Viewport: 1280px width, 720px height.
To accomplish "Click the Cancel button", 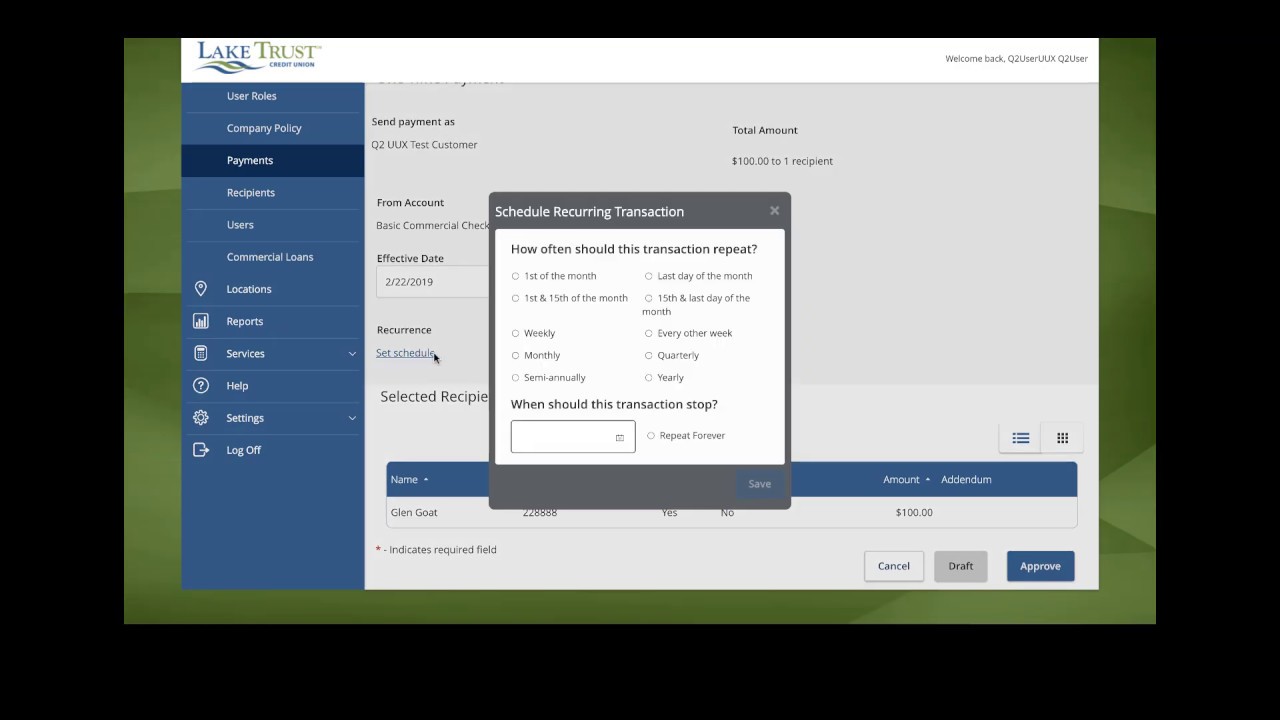I will coord(894,566).
